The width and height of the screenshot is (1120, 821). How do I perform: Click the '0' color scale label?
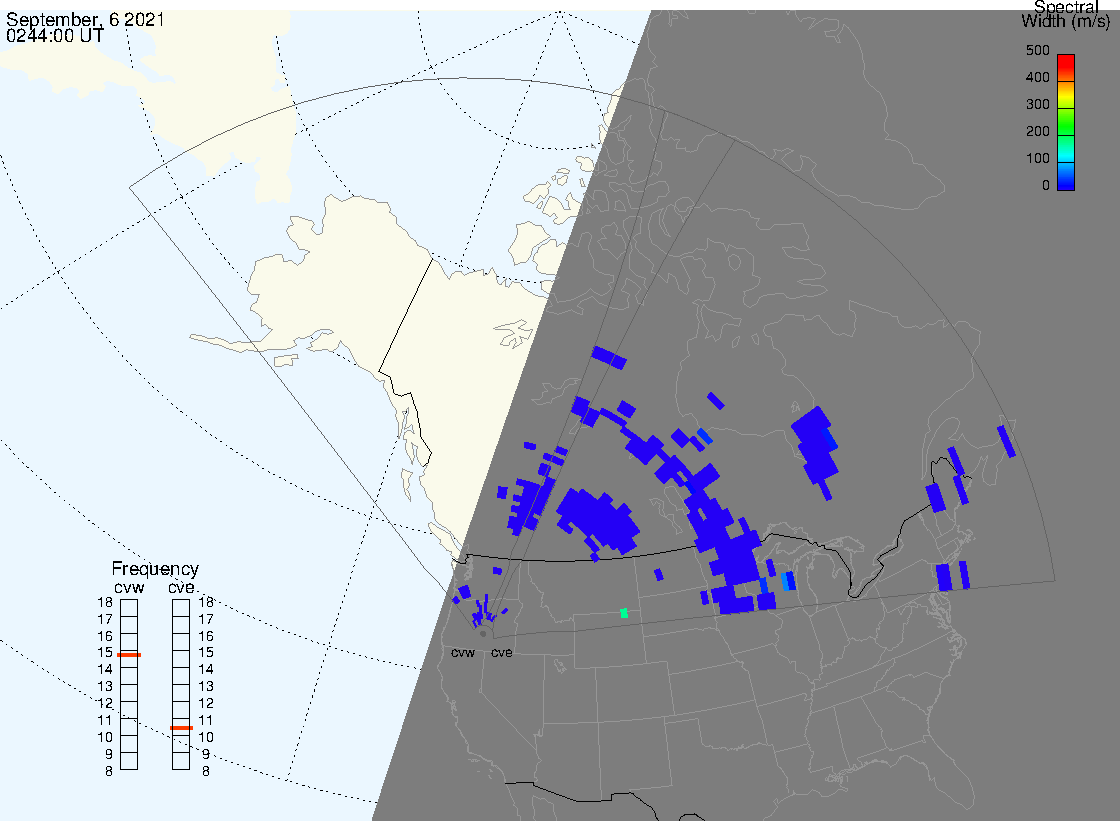coord(1046,186)
